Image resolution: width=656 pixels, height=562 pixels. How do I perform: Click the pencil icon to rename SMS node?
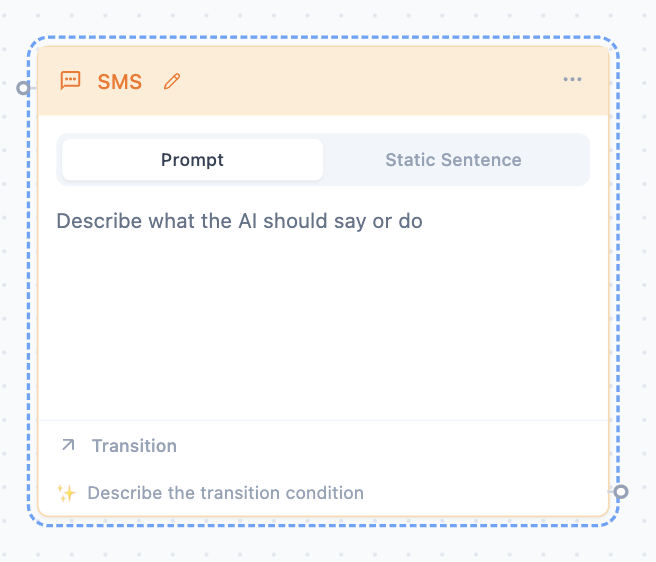(172, 81)
